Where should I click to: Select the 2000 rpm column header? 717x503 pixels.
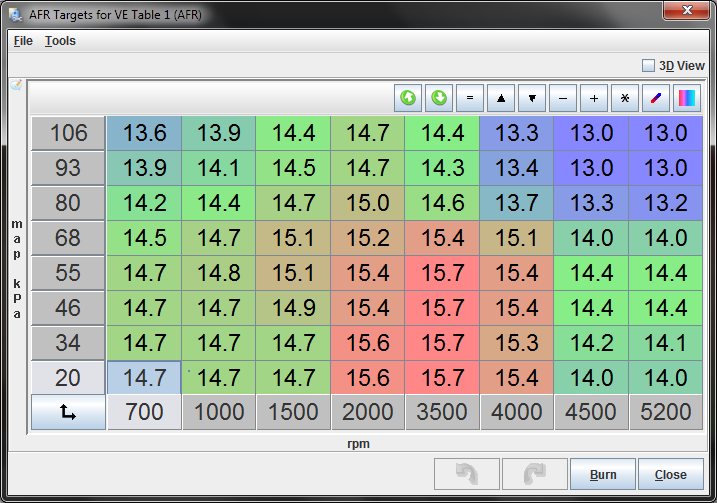coord(368,412)
